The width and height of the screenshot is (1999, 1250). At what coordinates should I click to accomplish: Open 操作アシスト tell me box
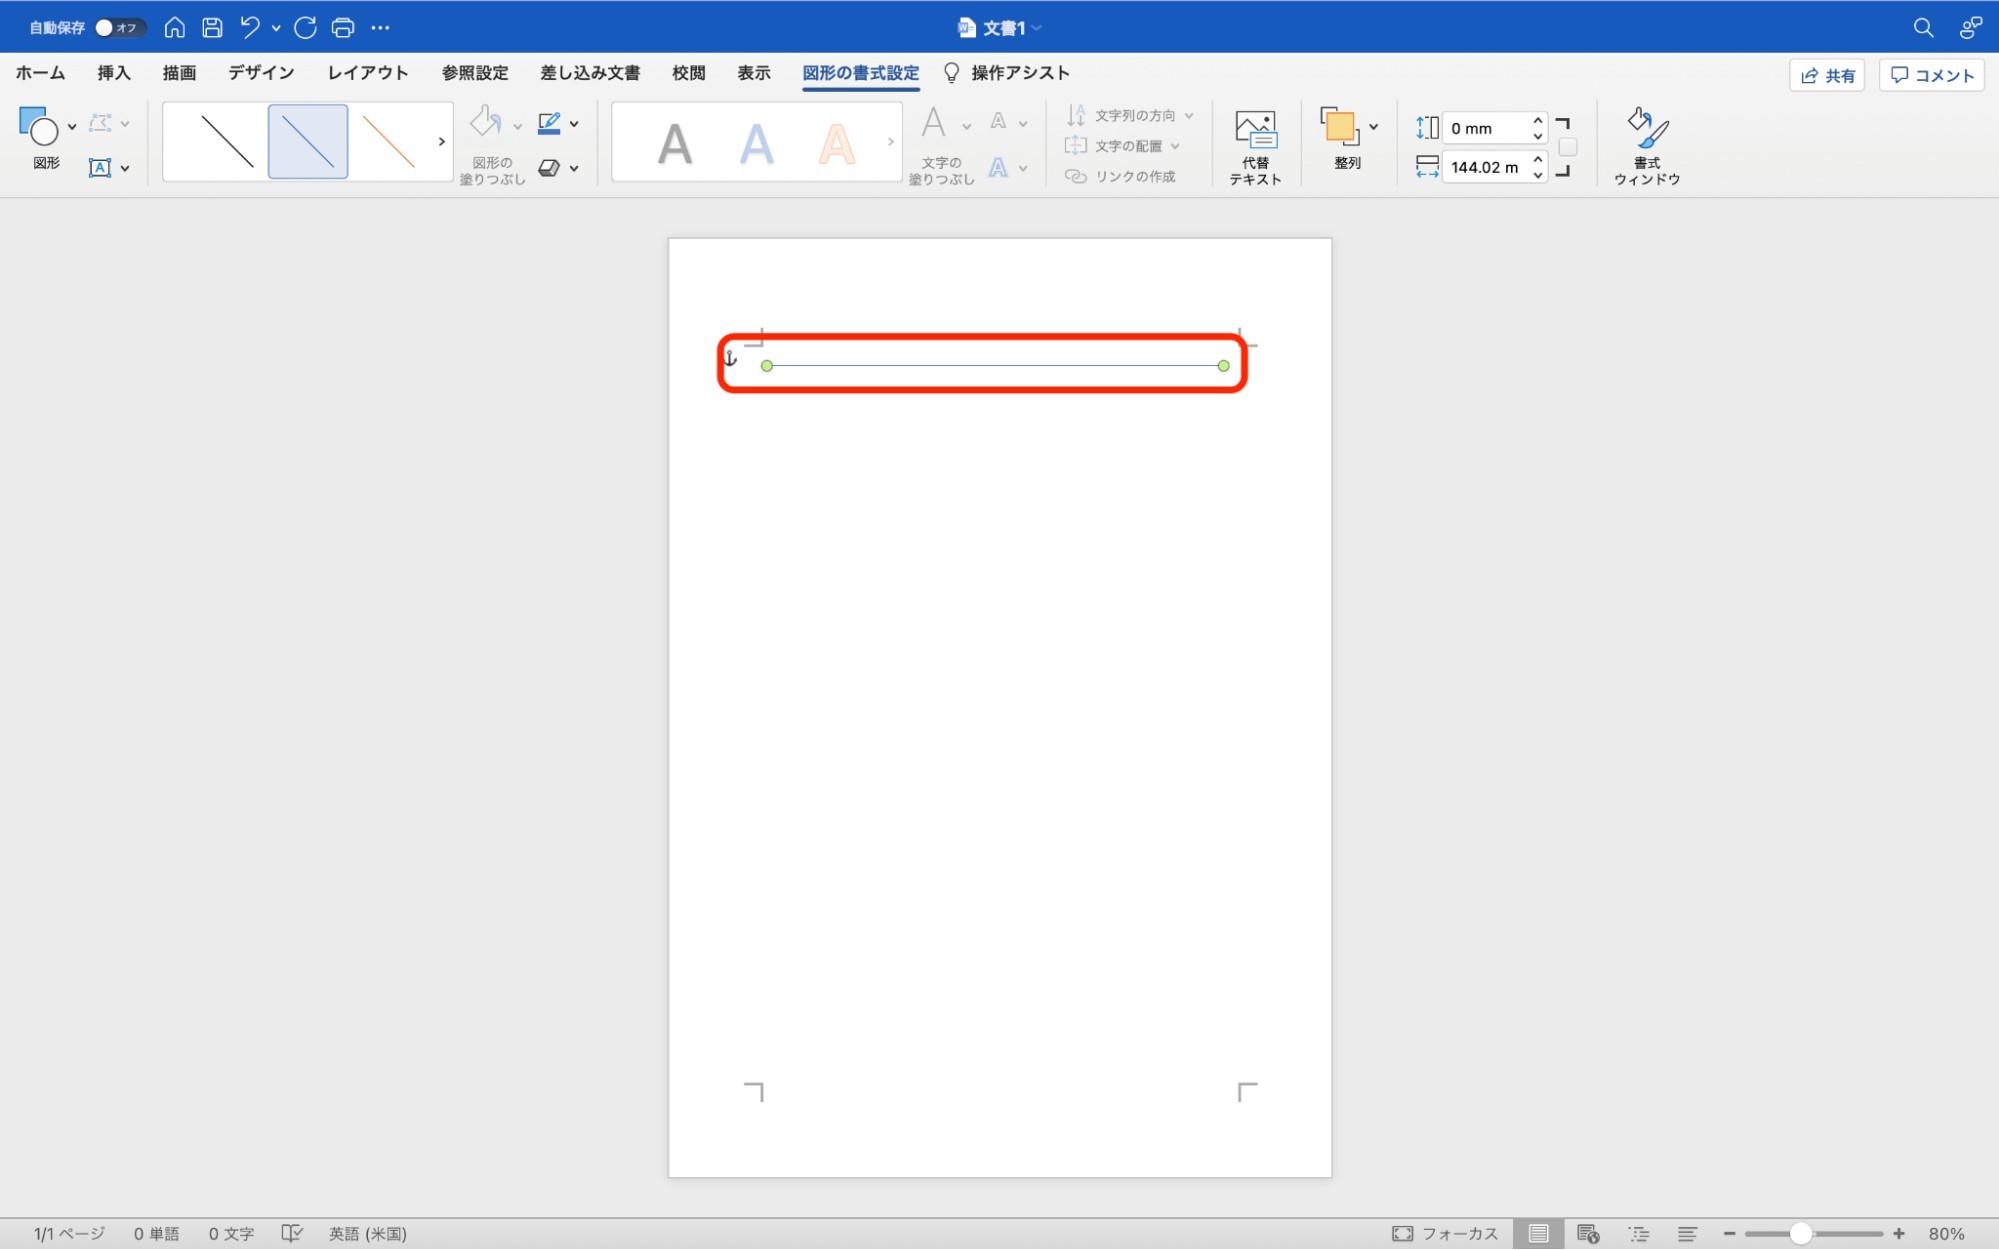click(x=1007, y=73)
